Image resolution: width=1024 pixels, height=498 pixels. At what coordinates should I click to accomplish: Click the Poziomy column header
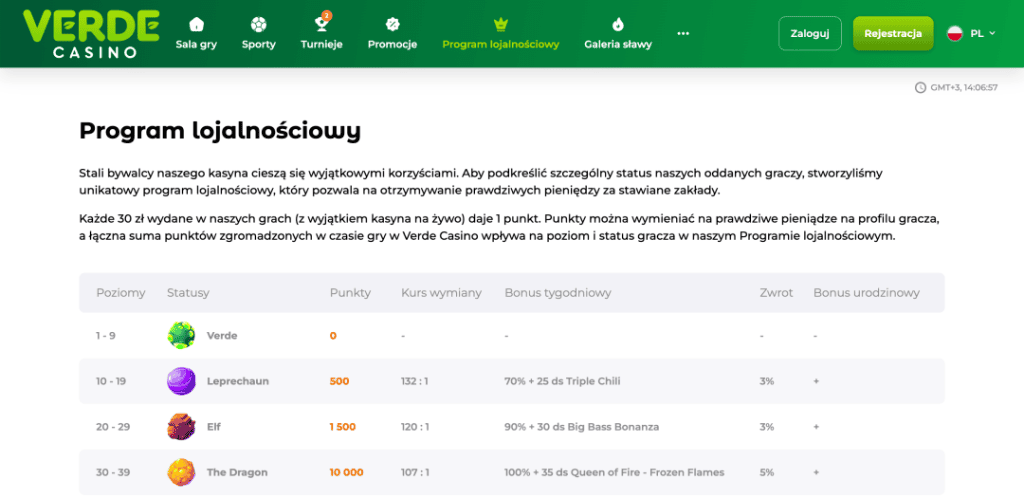[121, 293]
